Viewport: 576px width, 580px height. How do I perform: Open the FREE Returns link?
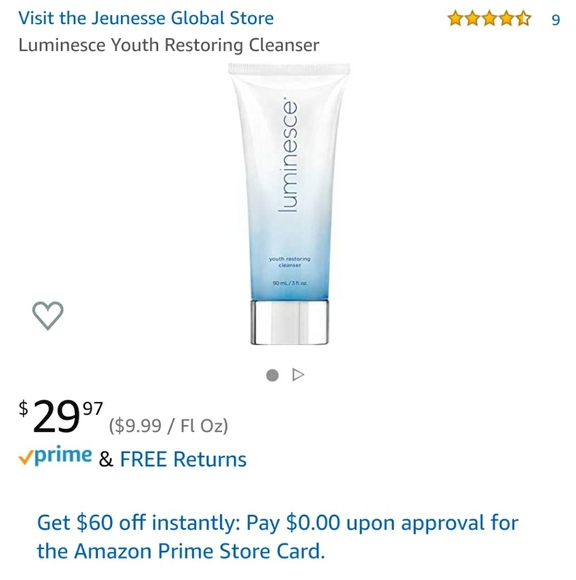pyautogui.click(x=183, y=459)
